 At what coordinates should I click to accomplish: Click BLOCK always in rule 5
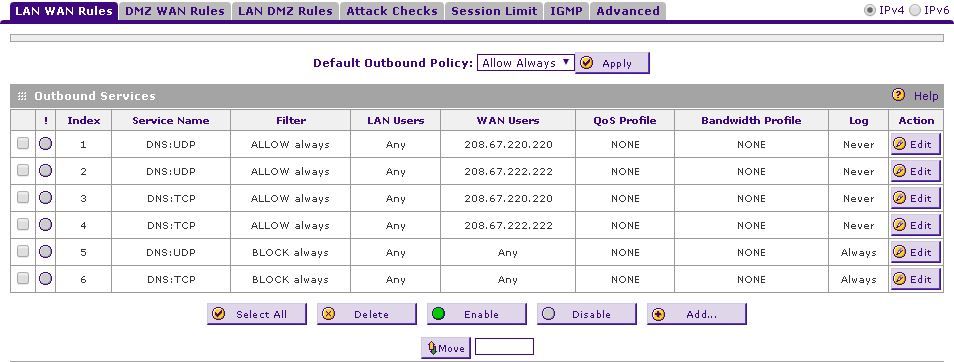tap(290, 252)
